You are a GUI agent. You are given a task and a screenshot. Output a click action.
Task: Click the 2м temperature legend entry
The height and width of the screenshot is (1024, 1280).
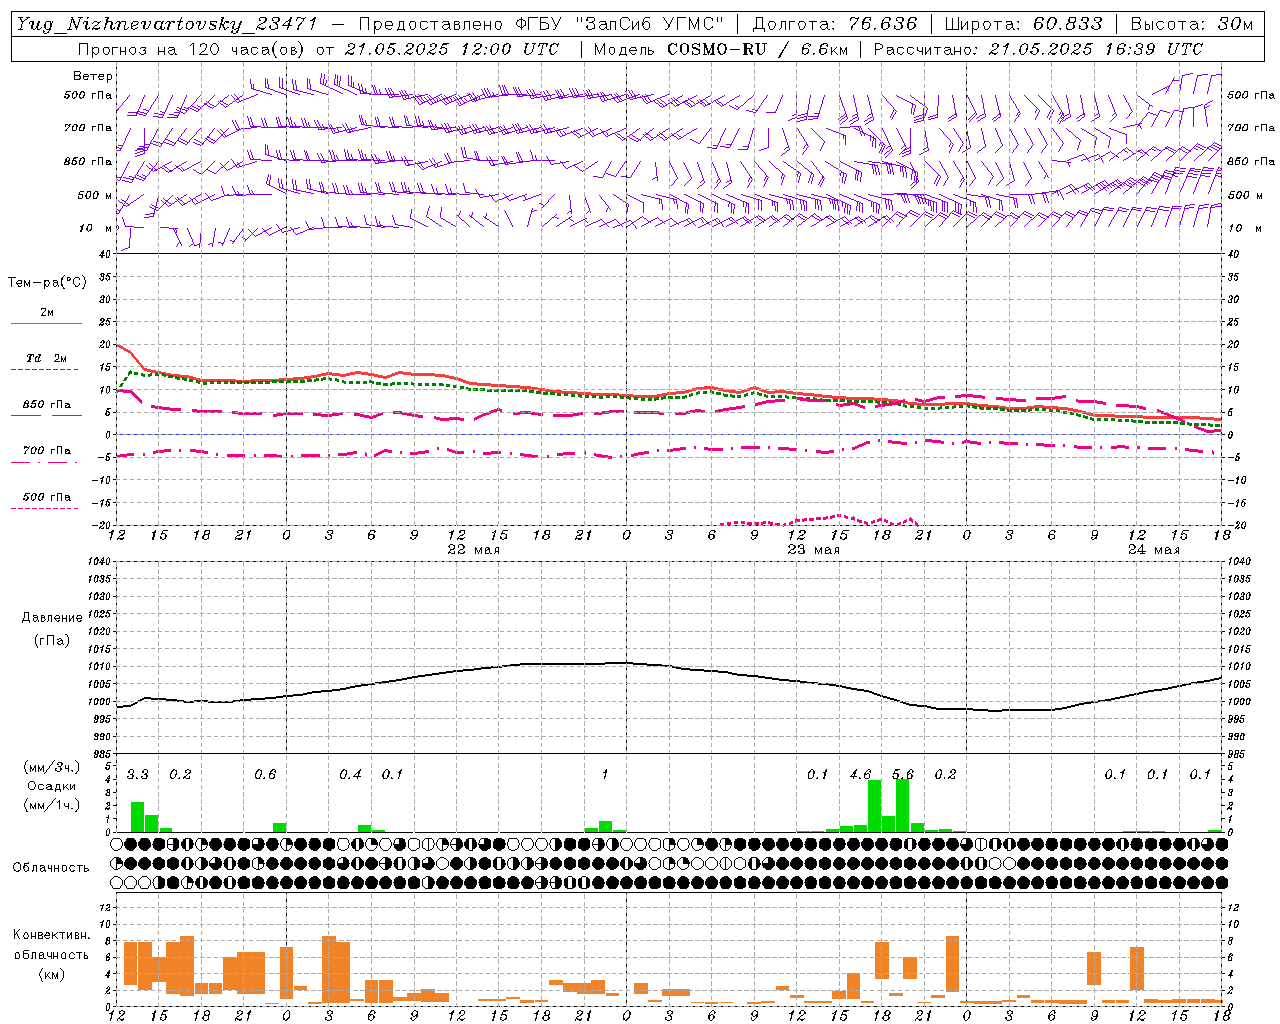pyautogui.click(x=47, y=312)
